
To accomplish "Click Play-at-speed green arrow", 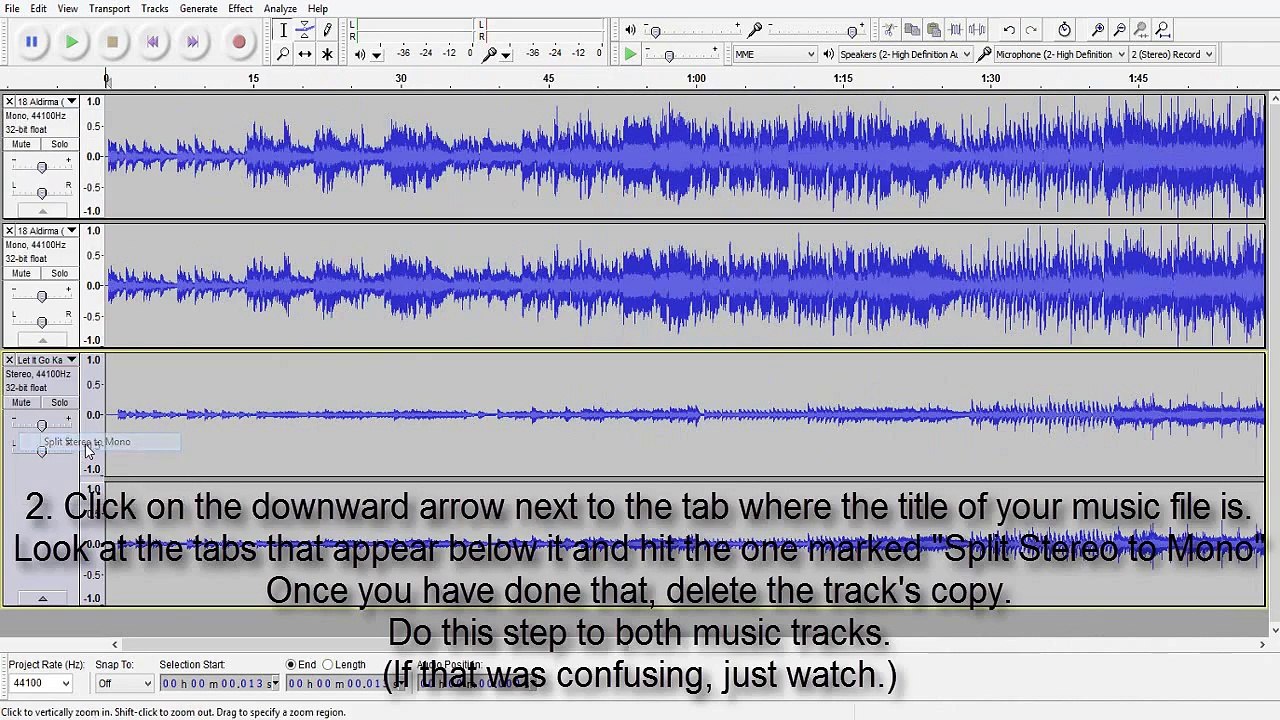I will (x=630, y=54).
